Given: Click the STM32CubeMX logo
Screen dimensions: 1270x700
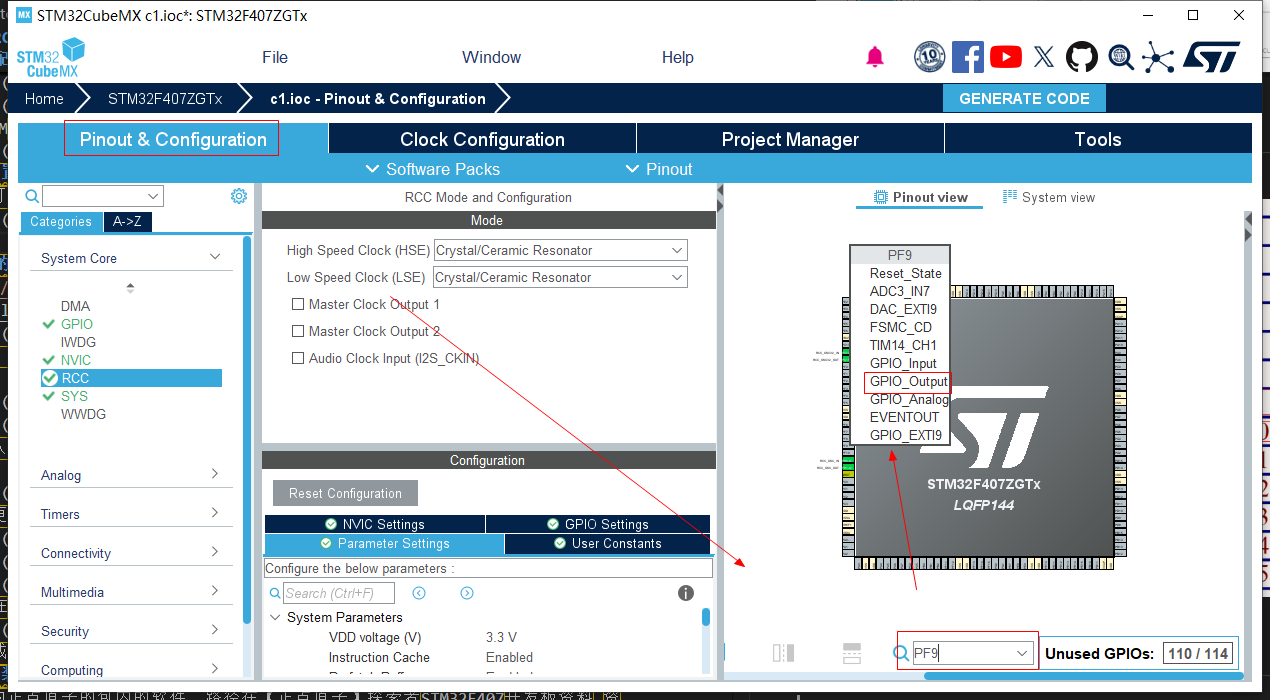Looking at the screenshot, I should click(51, 58).
